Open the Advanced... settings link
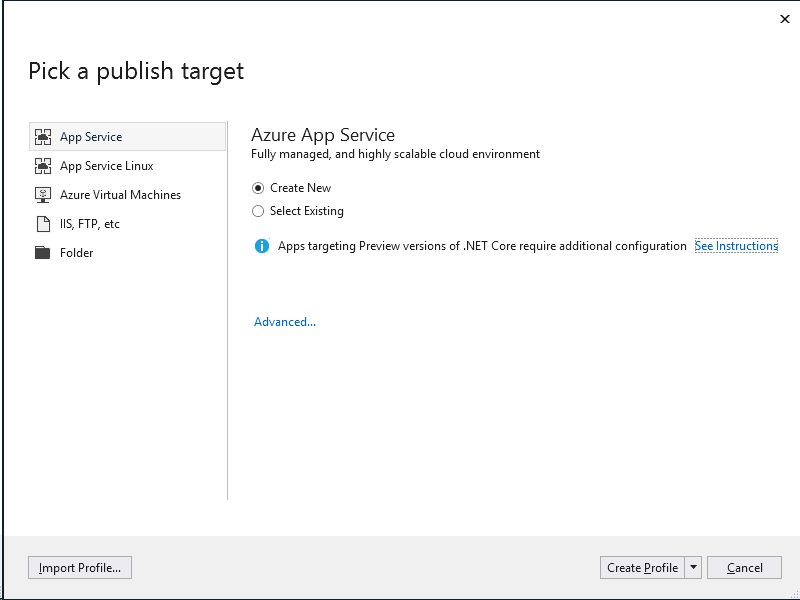800x600 pixels. (x=285, y=322)
